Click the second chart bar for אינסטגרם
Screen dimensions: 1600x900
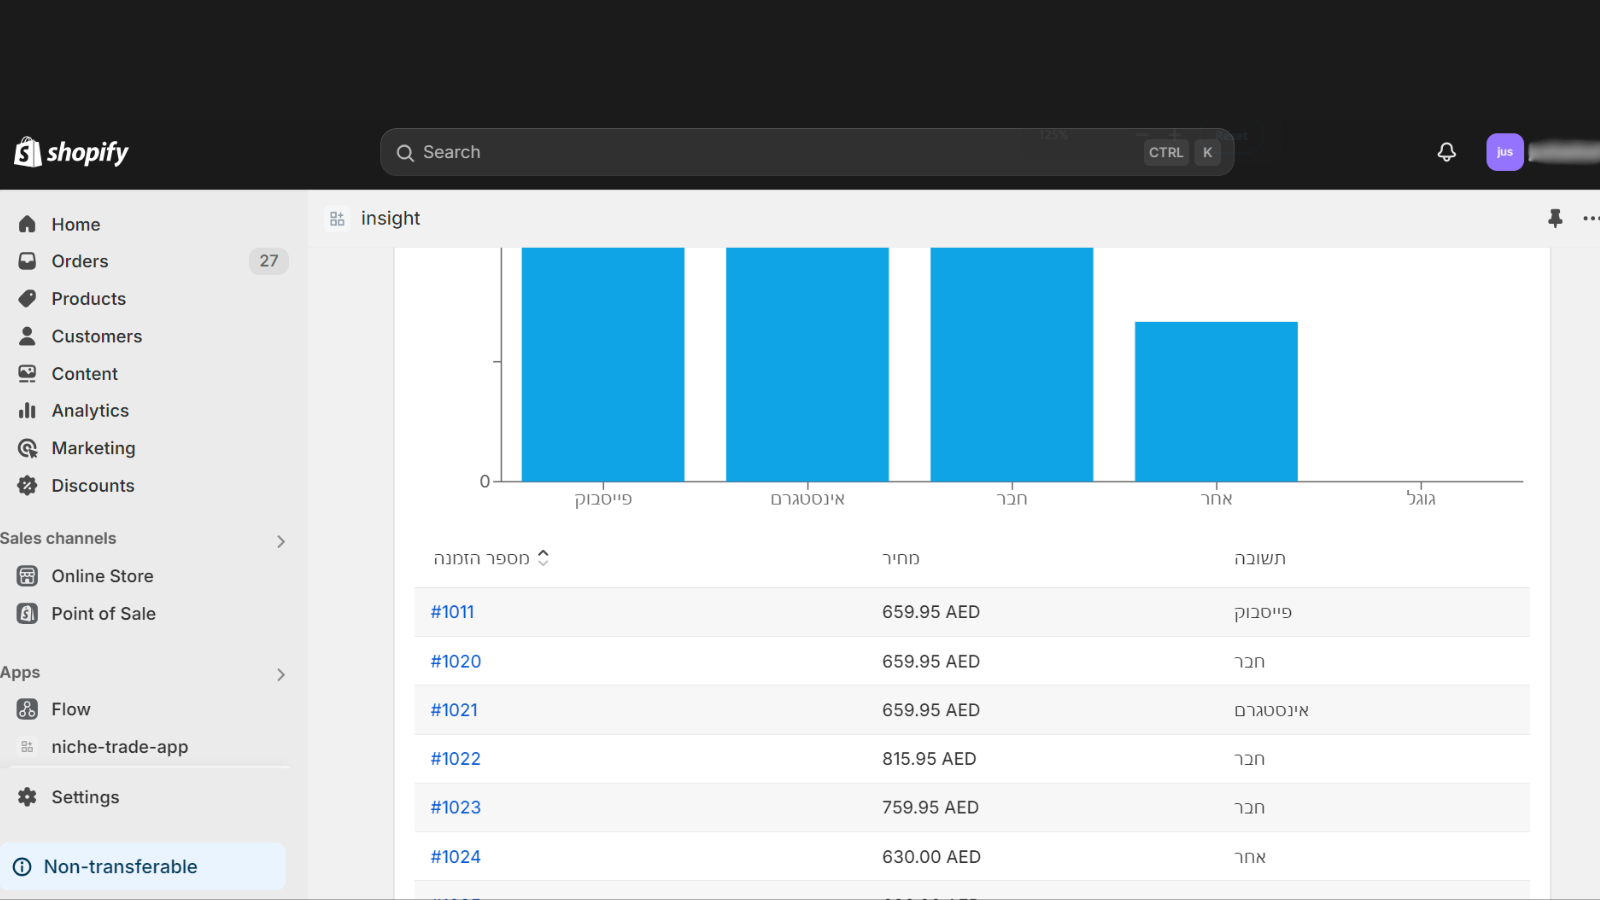(x=807, y=364)
